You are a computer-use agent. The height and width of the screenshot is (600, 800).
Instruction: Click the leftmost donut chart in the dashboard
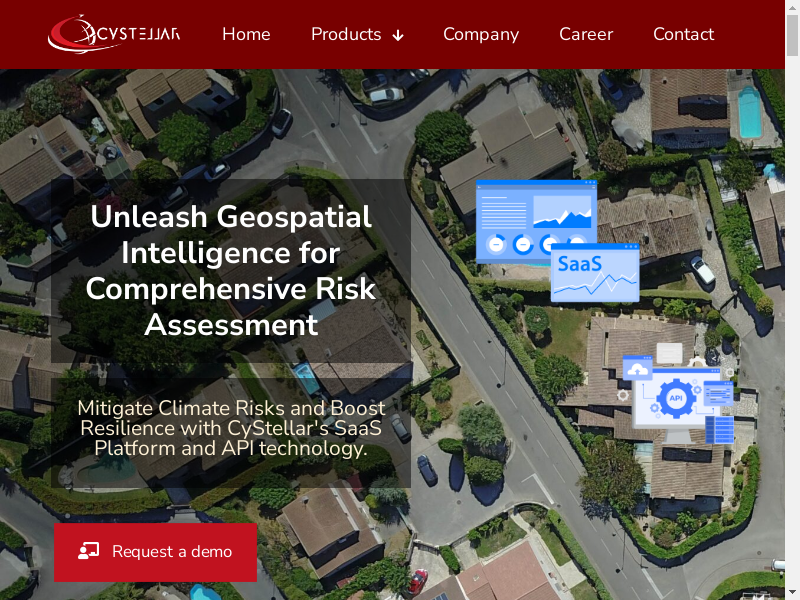pos(496,244)
